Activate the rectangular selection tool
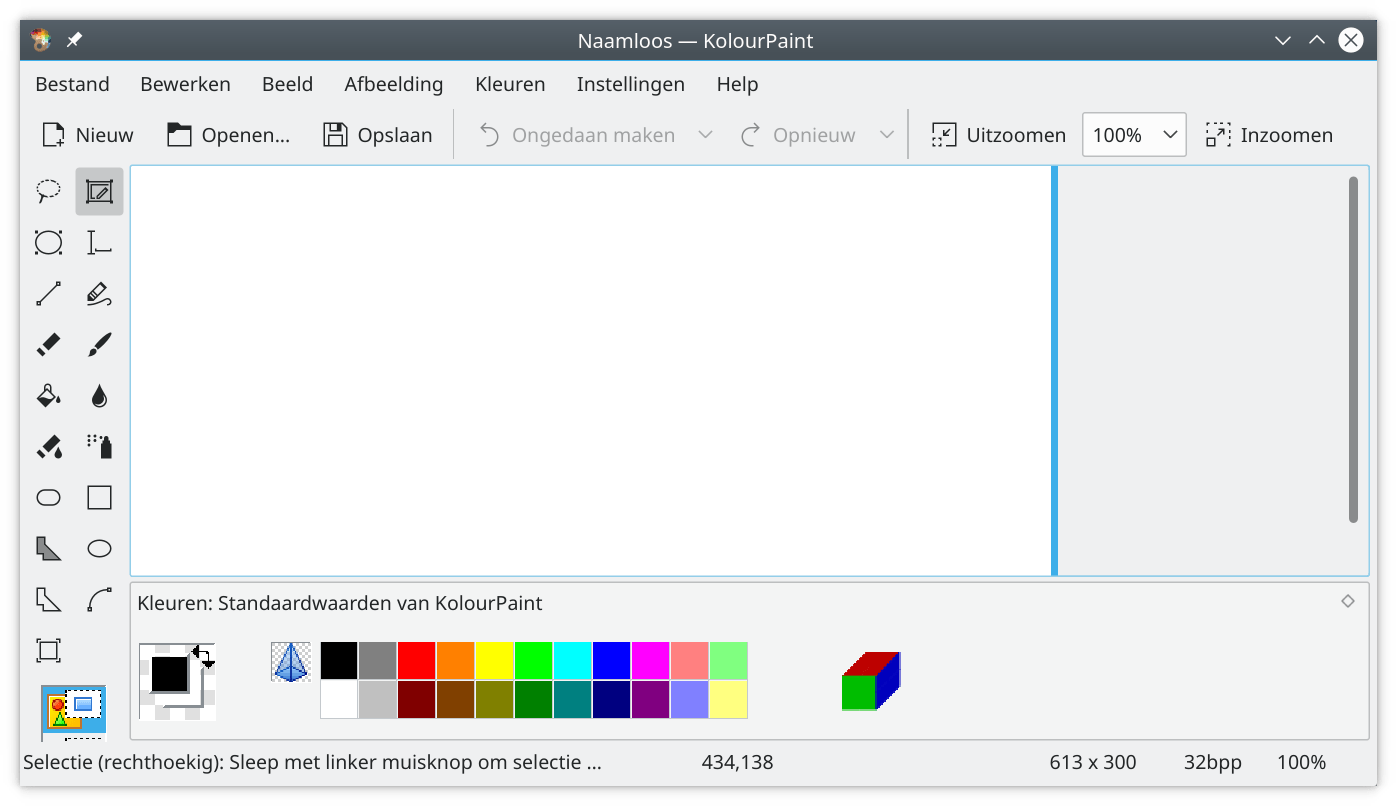The image size is (1397, 806). pyautogui.click(x=99, y=191)
